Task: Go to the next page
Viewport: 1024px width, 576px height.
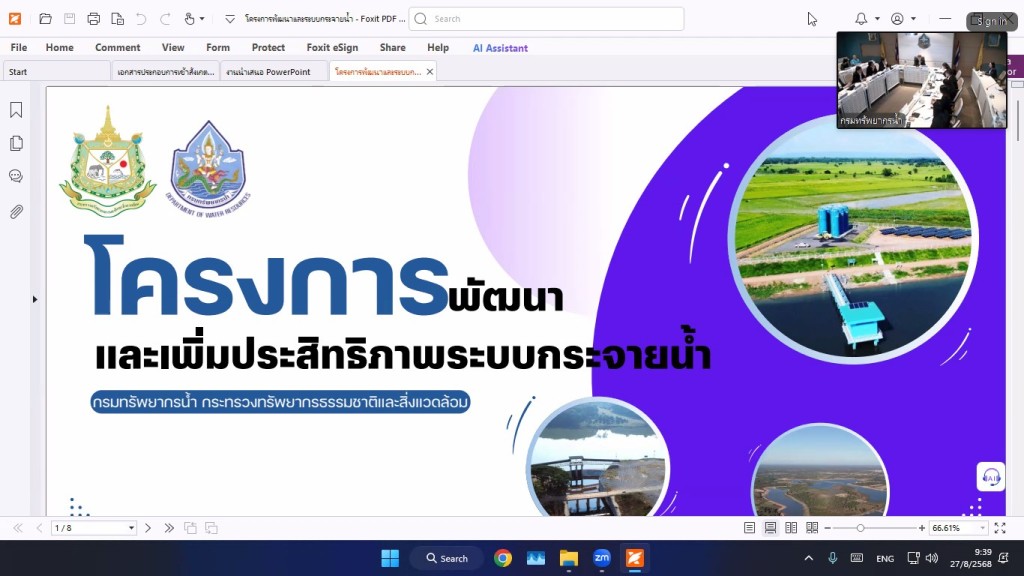Action: click(148, 528)
